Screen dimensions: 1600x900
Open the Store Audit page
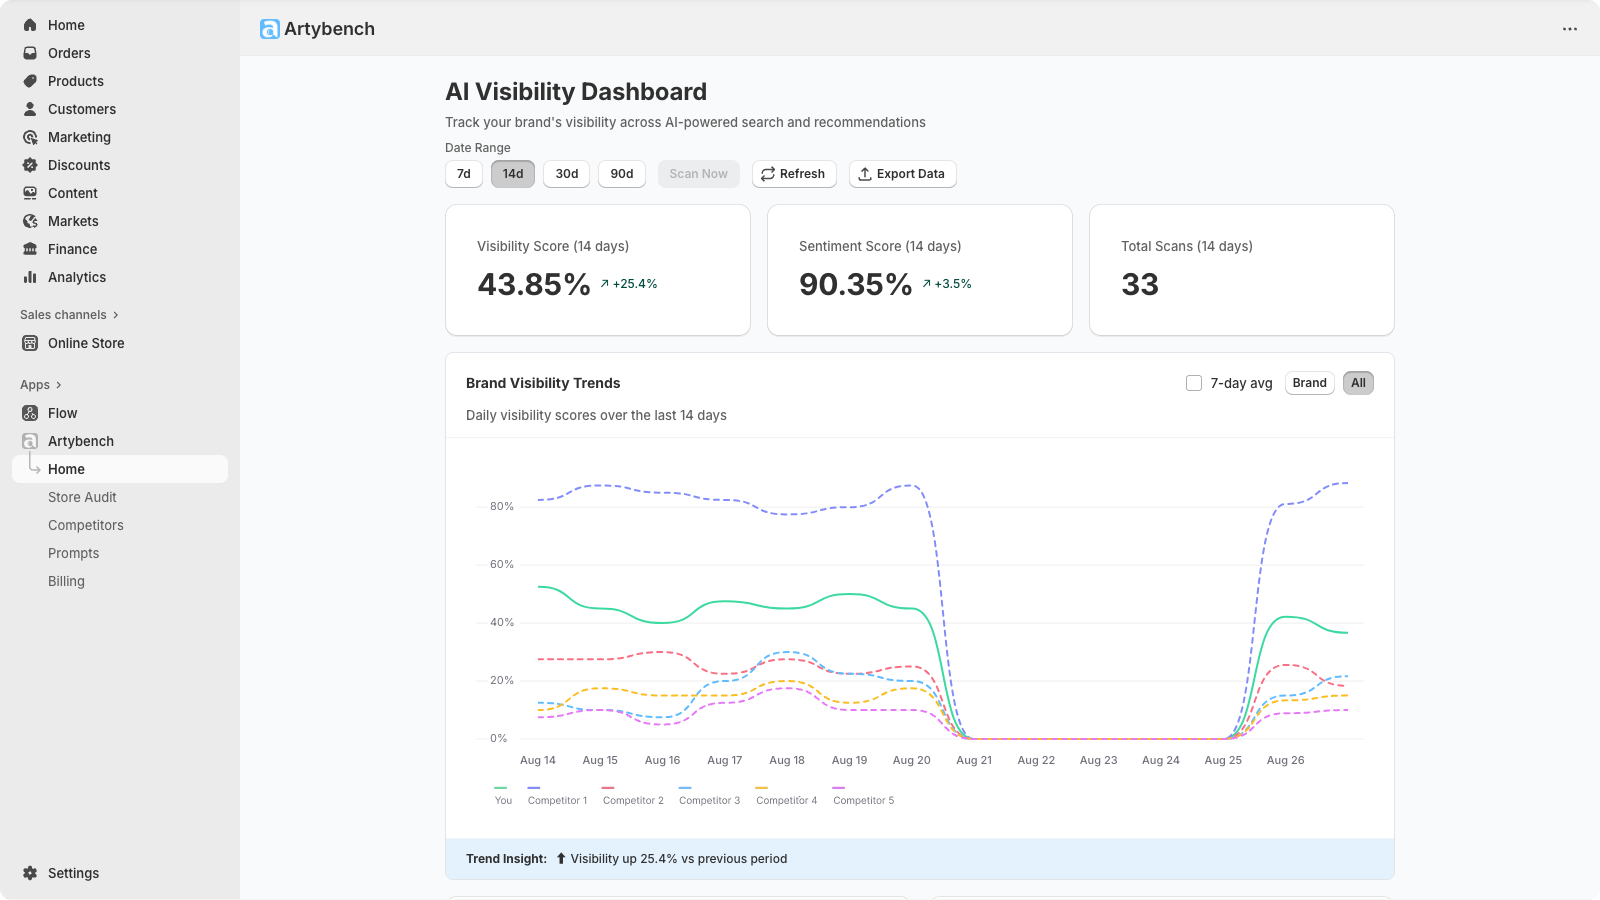tap(82, 497)
